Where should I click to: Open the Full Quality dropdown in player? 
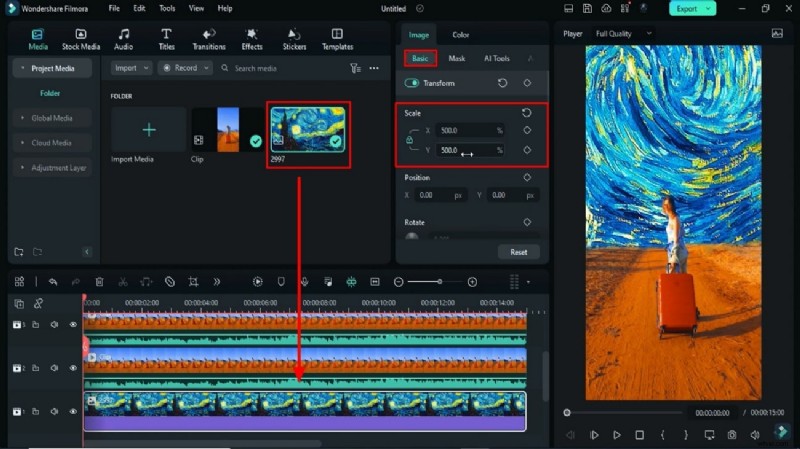coord(624,33)
